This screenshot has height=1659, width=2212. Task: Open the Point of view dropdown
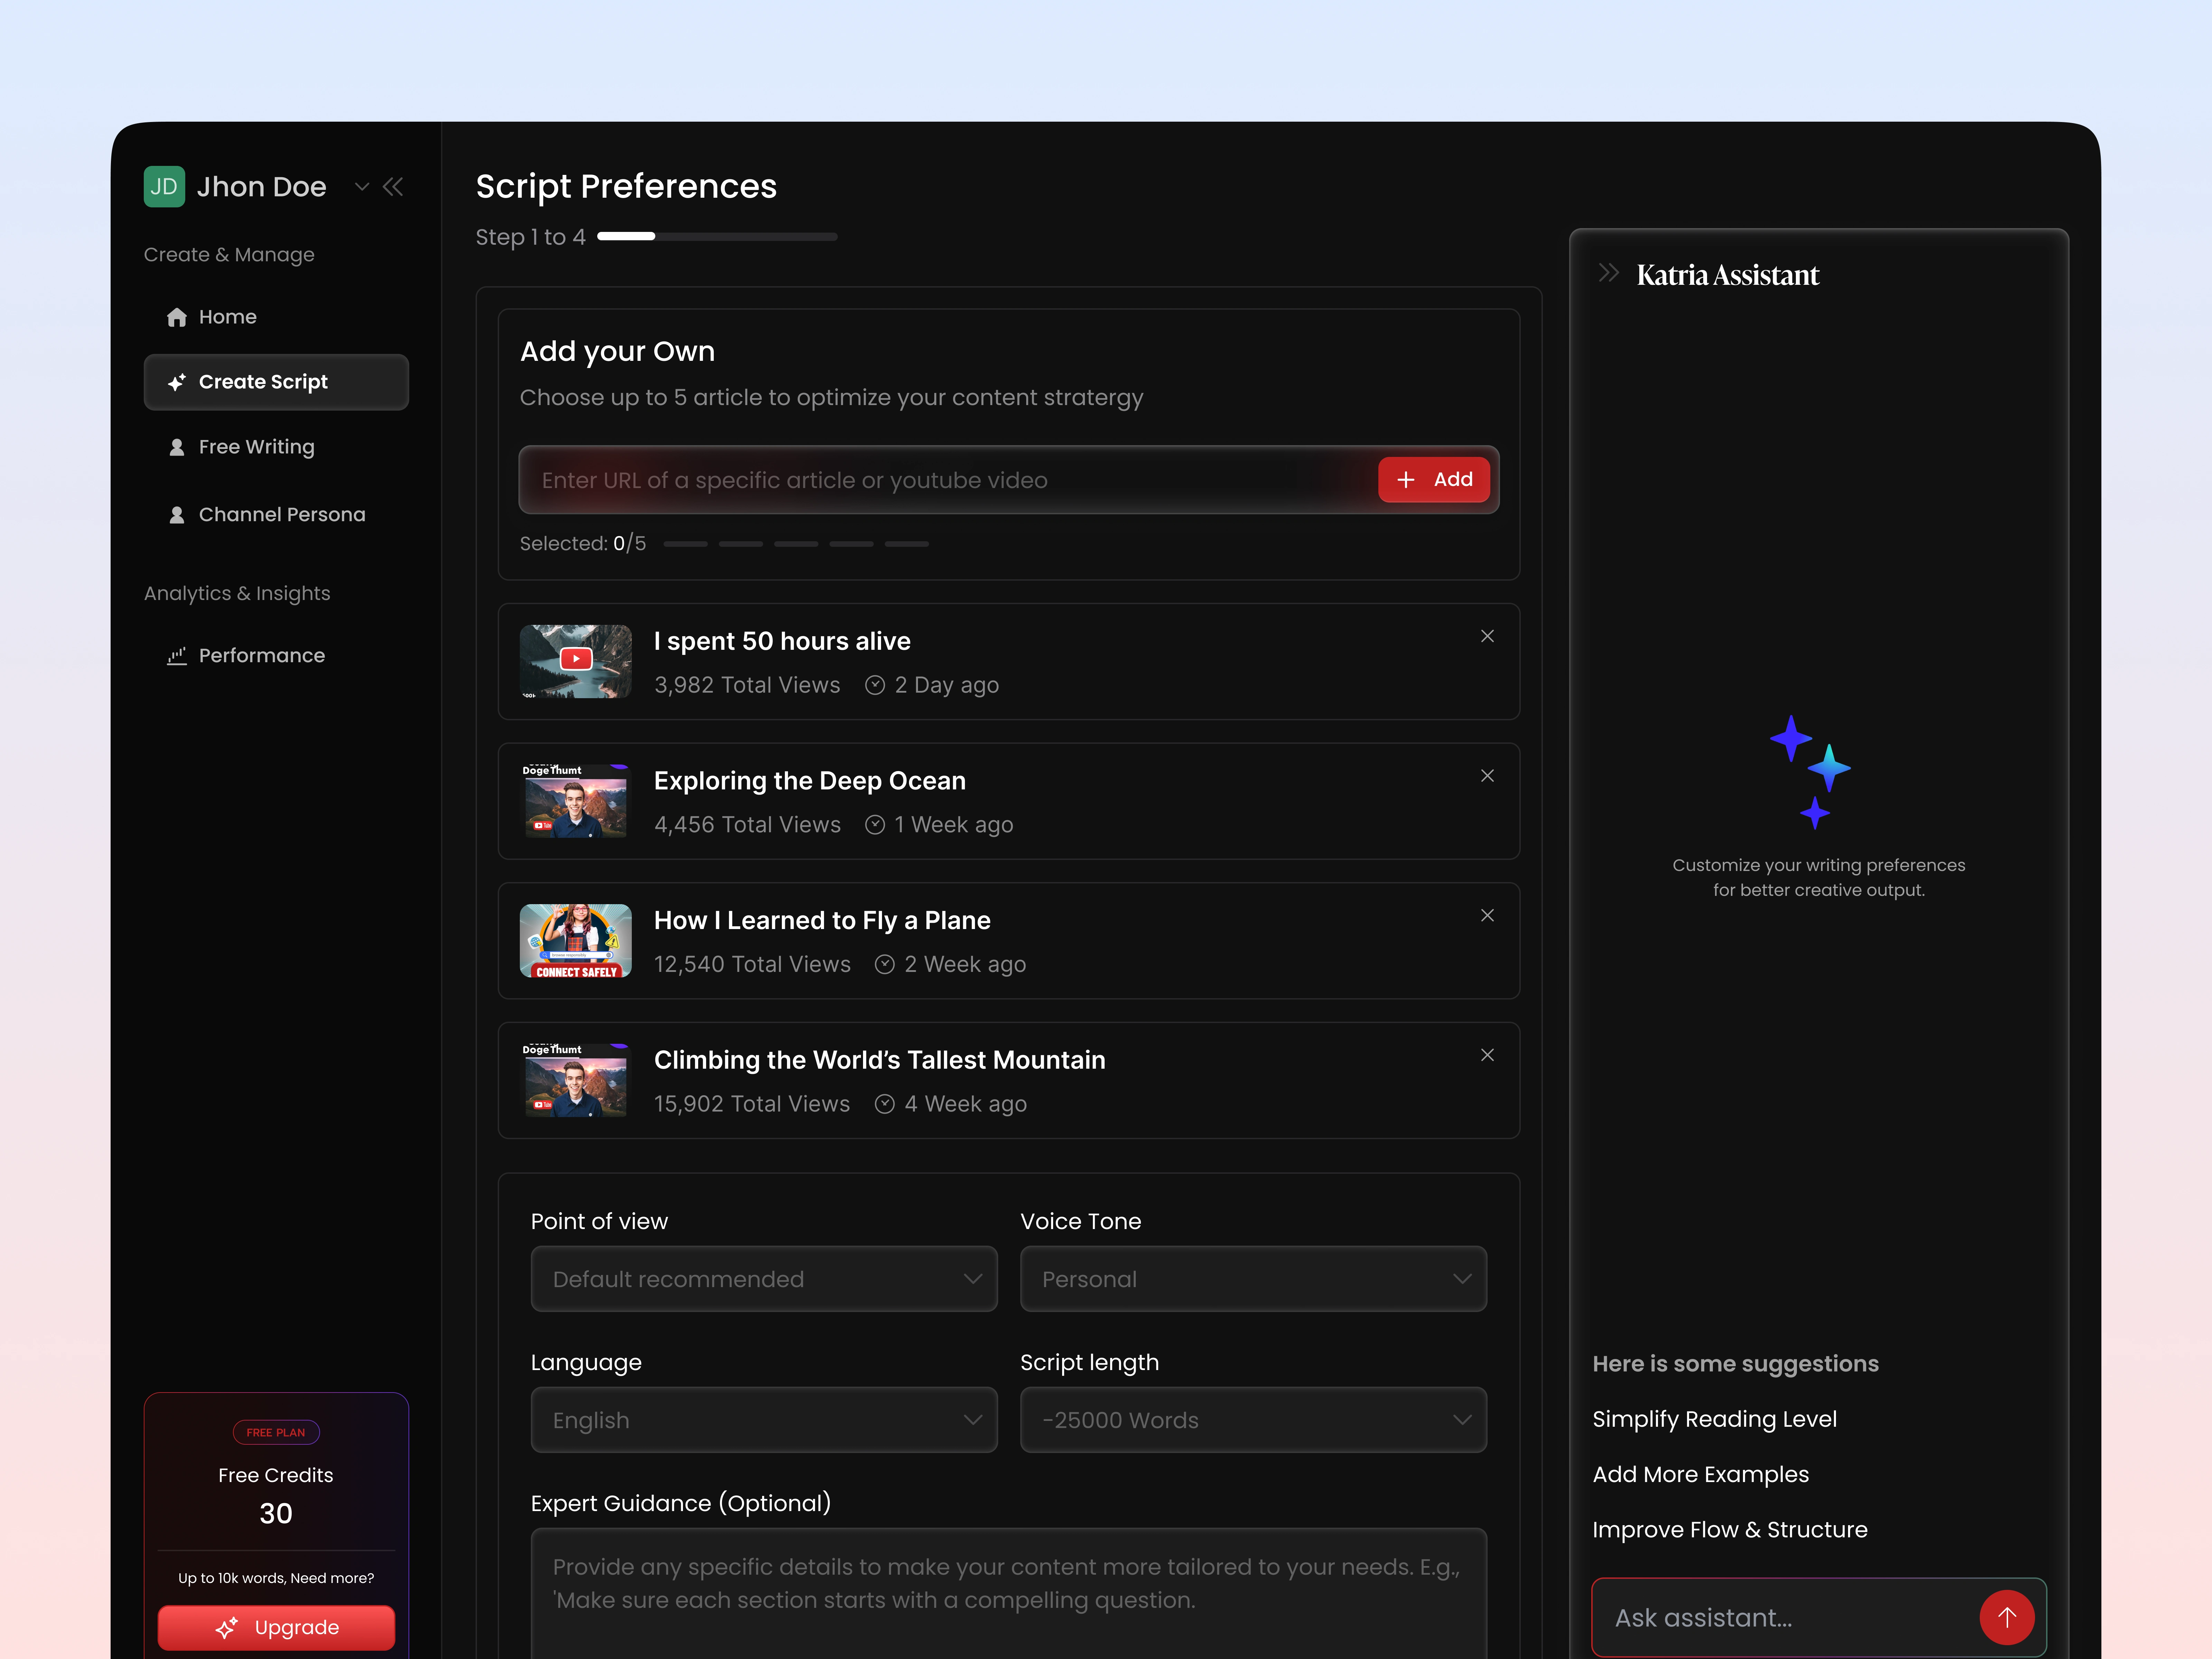(763, 1279)
